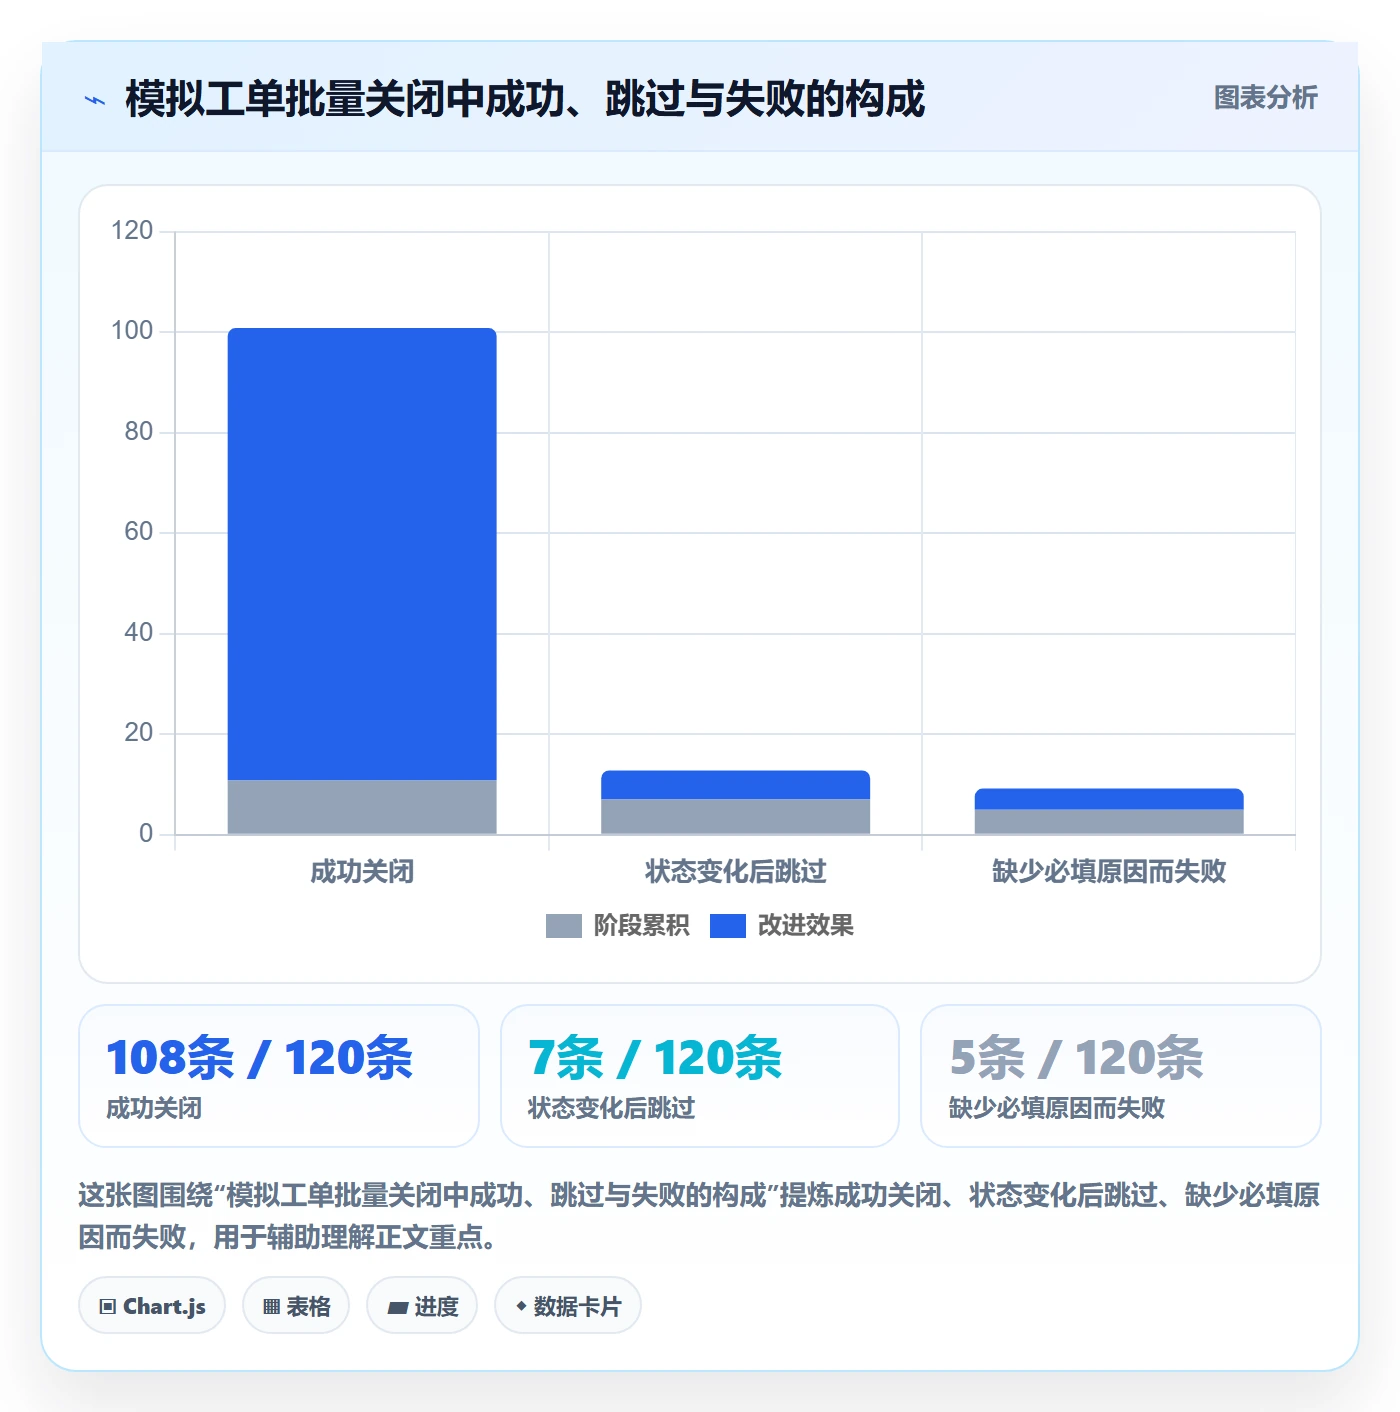This screenshot has width=1400, height=1412.
Task: Click x-axis label 成功关闭
Action: 362,872
